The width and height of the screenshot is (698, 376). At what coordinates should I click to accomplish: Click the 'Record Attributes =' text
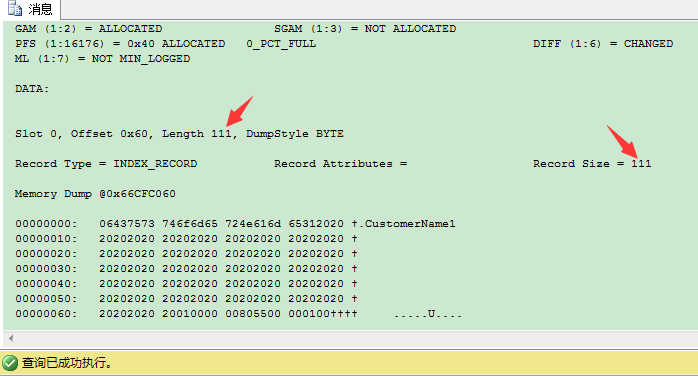coord(341,164)
